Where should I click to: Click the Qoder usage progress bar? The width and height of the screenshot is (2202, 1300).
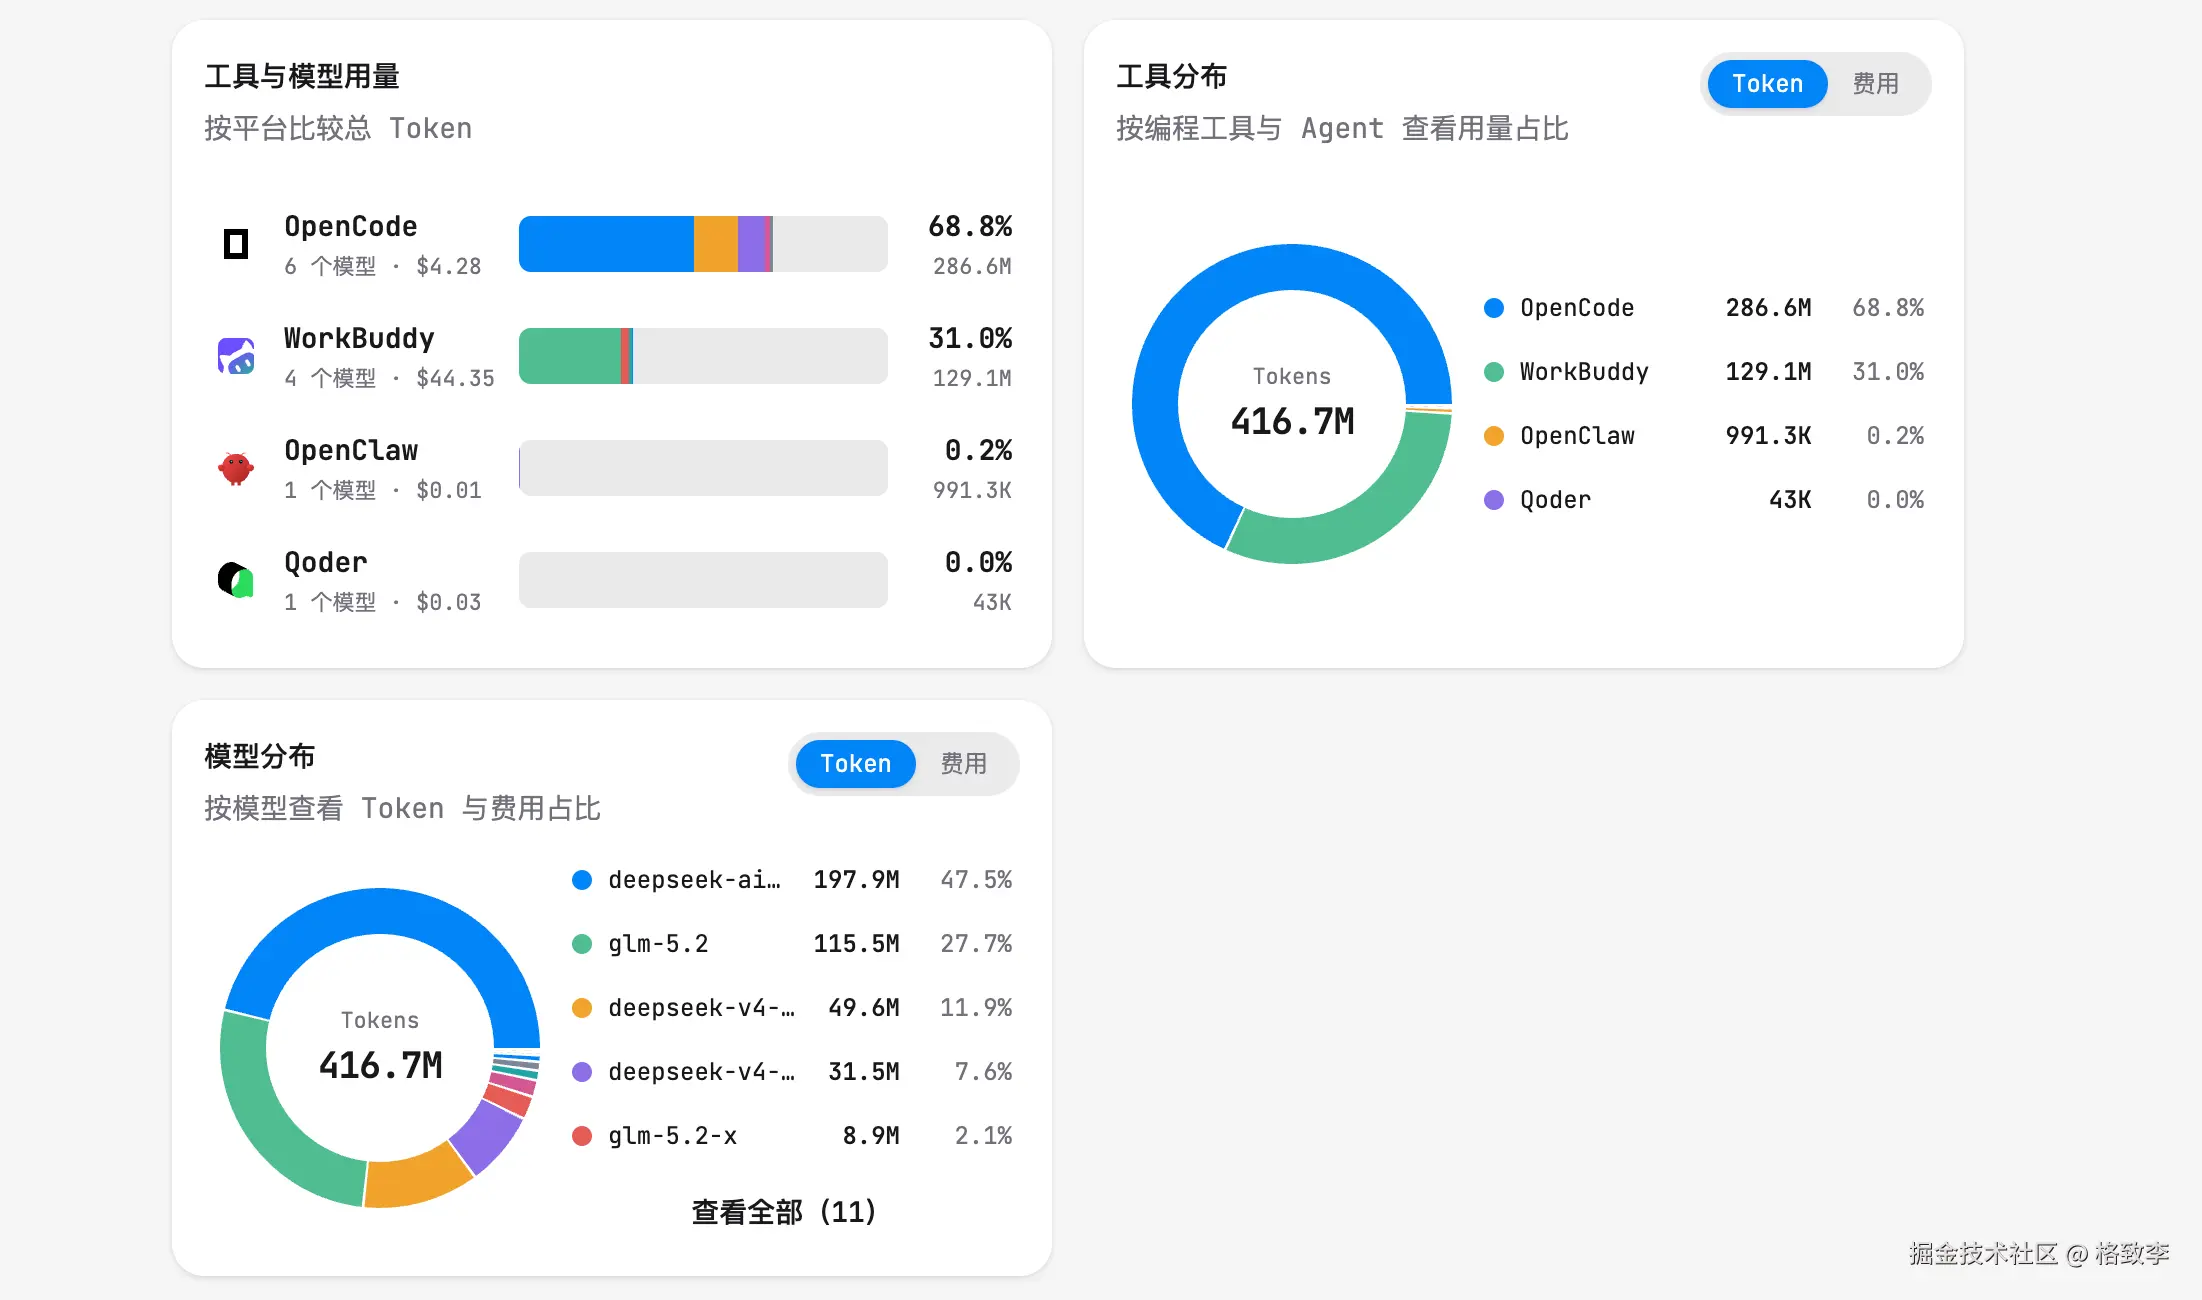coord(703,580)
